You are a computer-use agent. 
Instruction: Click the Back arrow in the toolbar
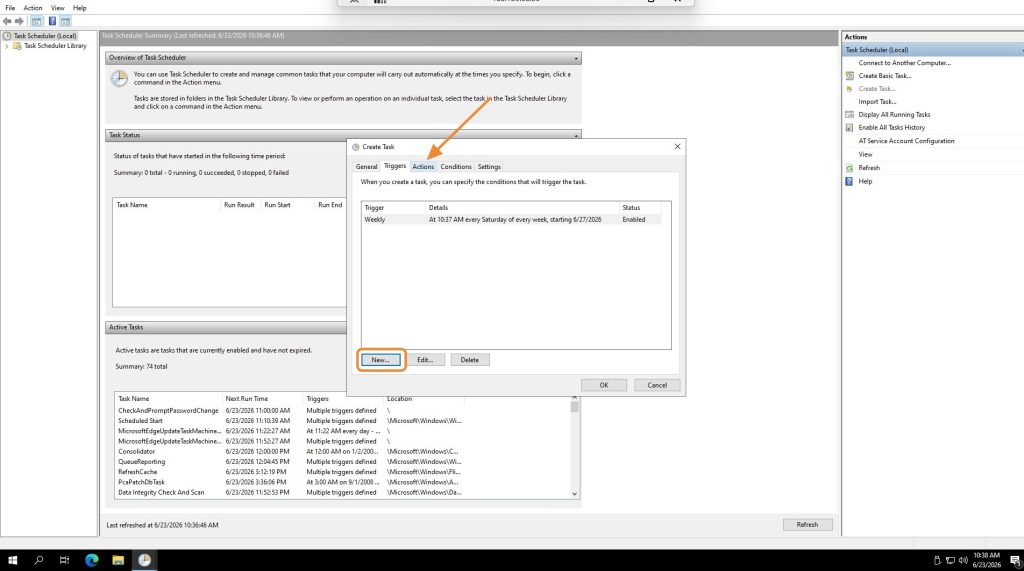(x=7, y=21)
